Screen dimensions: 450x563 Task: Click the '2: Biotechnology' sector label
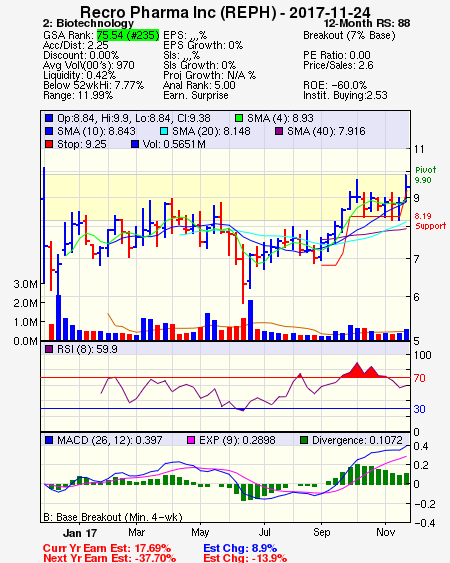[x=88, y=23]
